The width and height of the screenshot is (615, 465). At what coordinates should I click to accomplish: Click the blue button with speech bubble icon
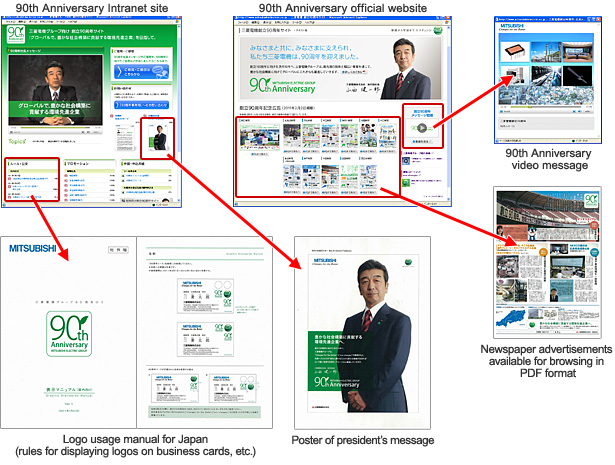pyautogui.click(x=142, y=72)
